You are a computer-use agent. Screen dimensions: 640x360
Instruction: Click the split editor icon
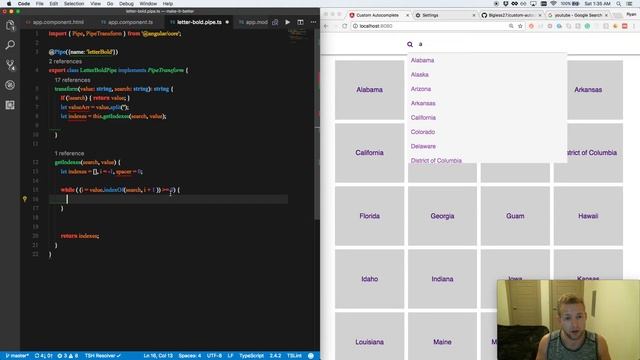pyautogui.click(x=300, y=22)
